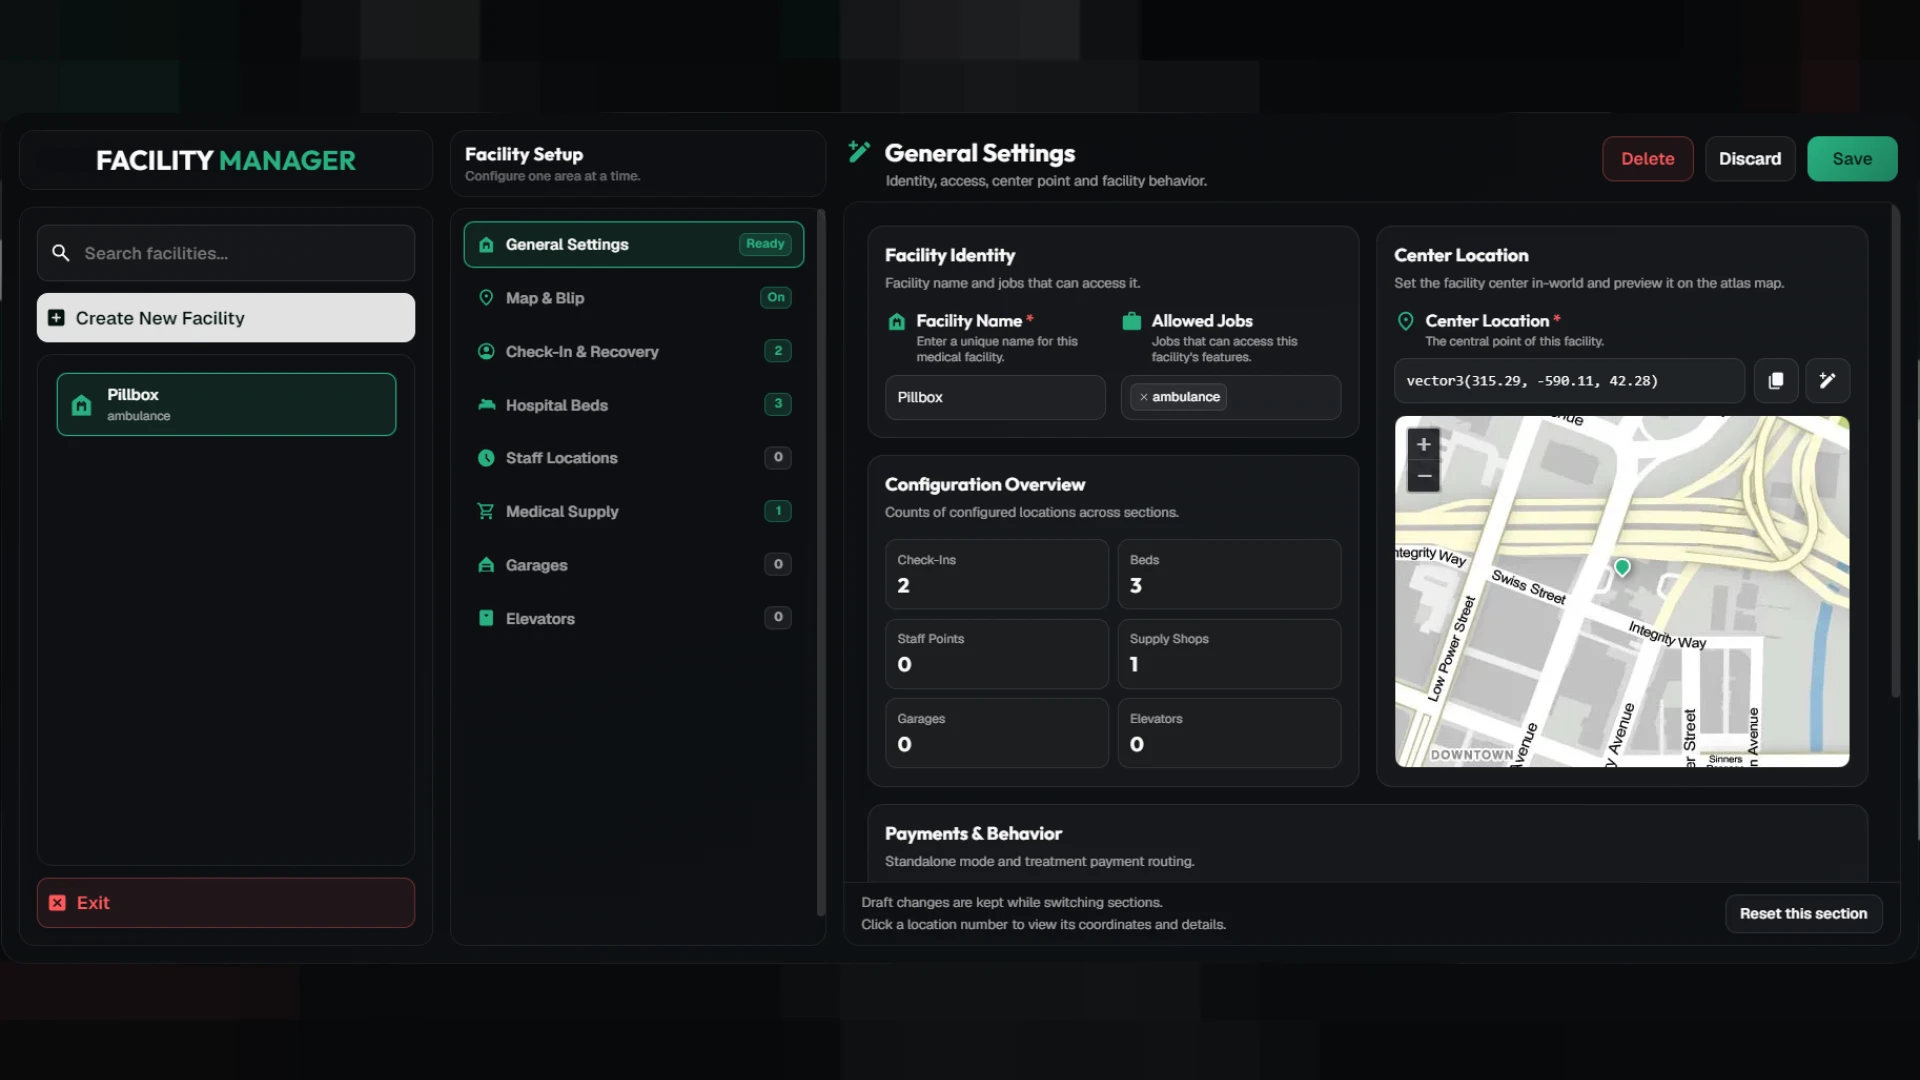This screenshot has height=1080, width=1920.
Task: Click the Facility Name green house icon
Action: [897, 322]
